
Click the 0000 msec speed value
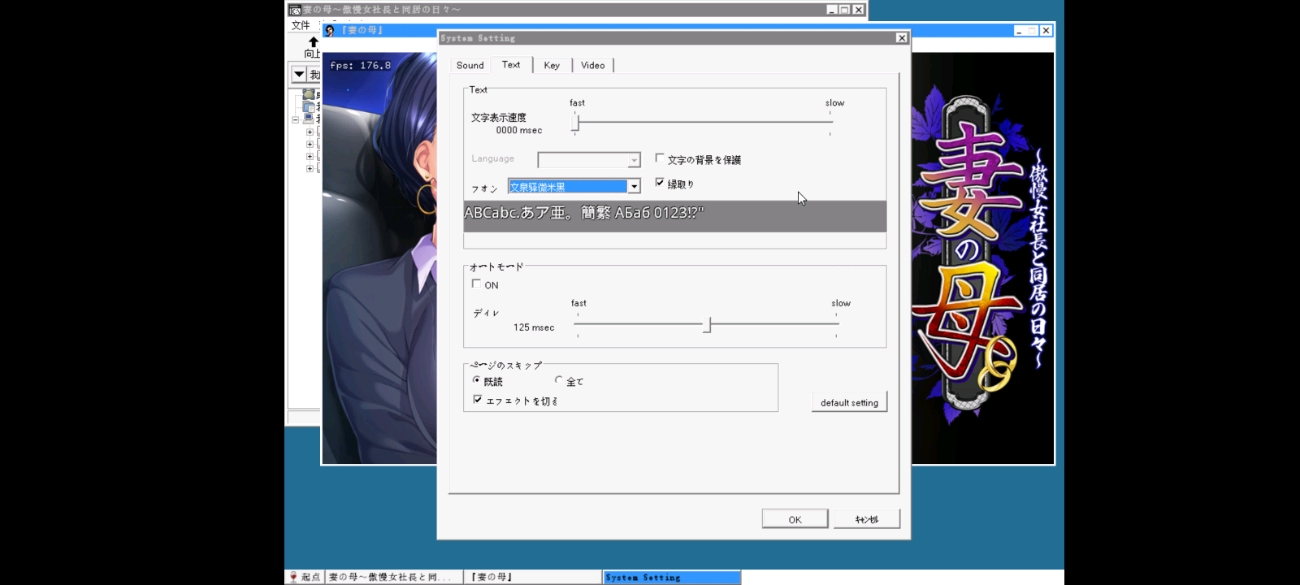519,130
